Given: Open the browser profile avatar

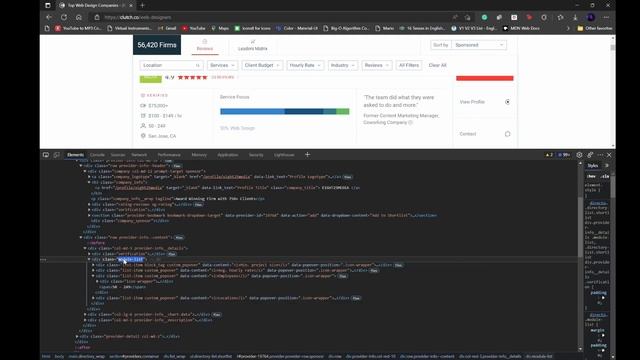Looking at the screenshot, I should [591, 18].
